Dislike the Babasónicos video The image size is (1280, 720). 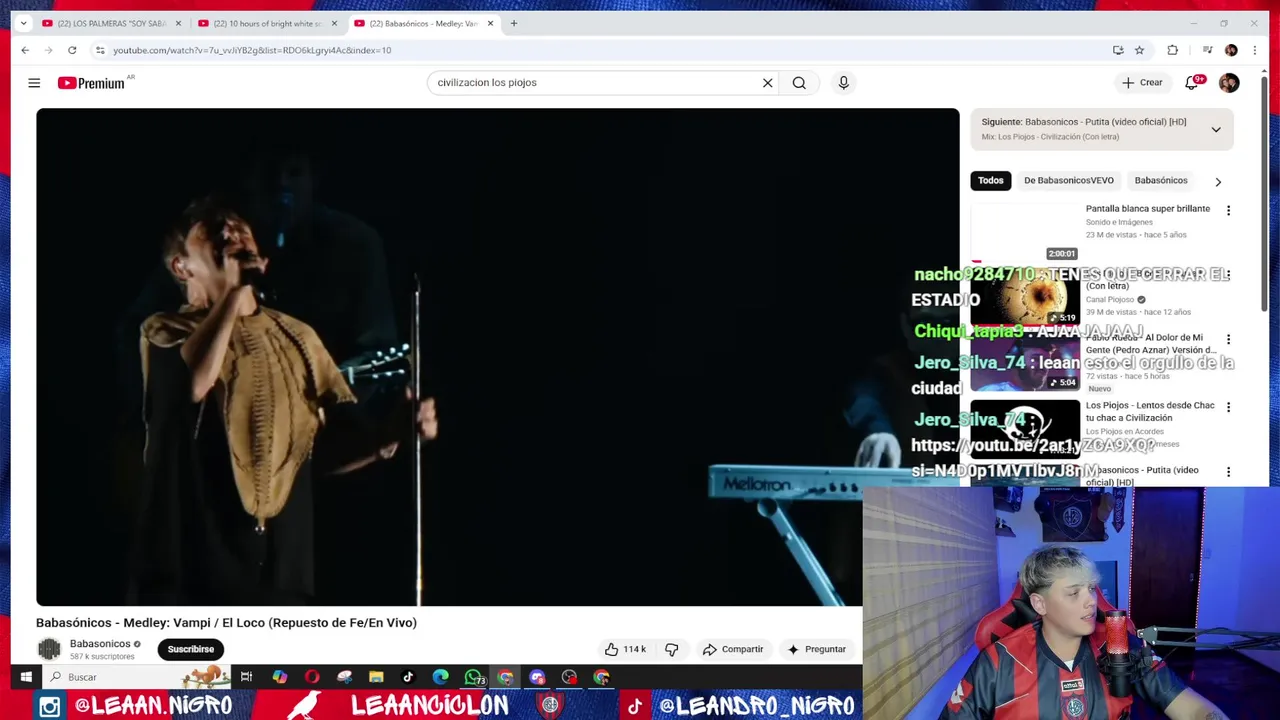(672, 649)
